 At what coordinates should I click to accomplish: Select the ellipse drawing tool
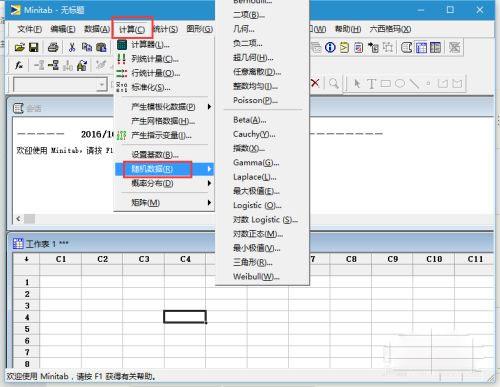click(x=400, y=83)
